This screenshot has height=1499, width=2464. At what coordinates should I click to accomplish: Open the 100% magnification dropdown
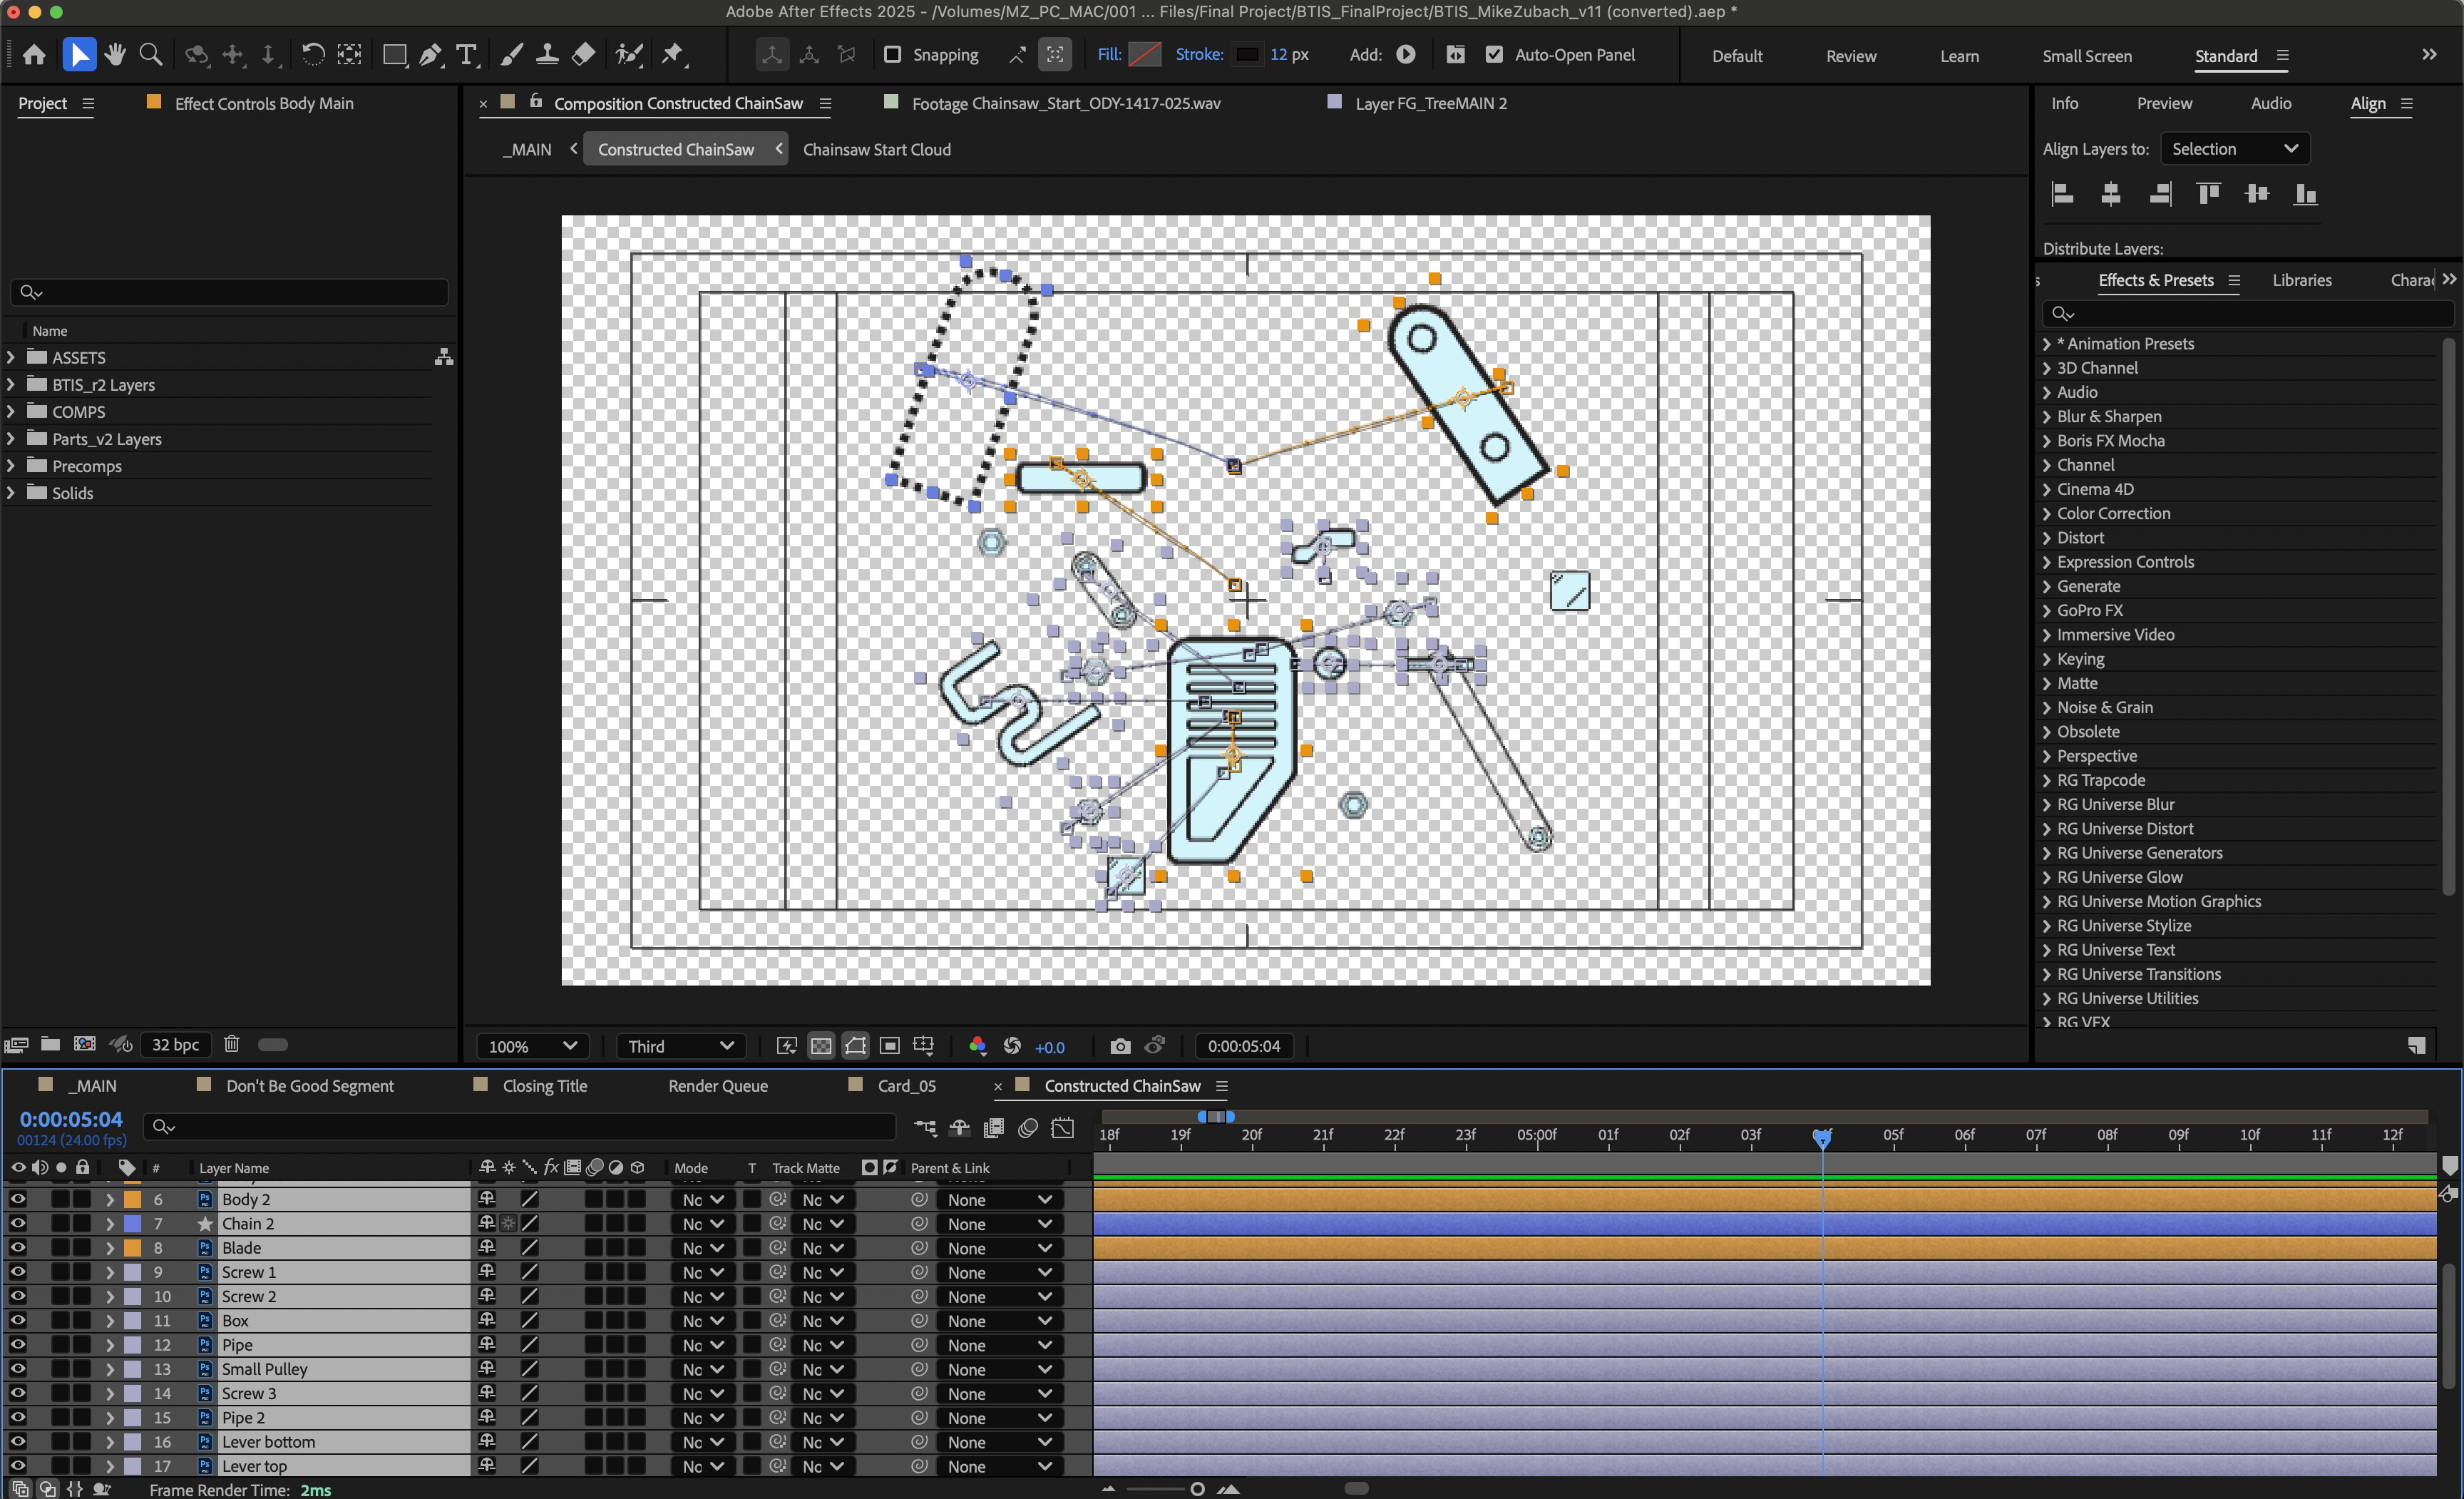click(x=532, y=1046)
